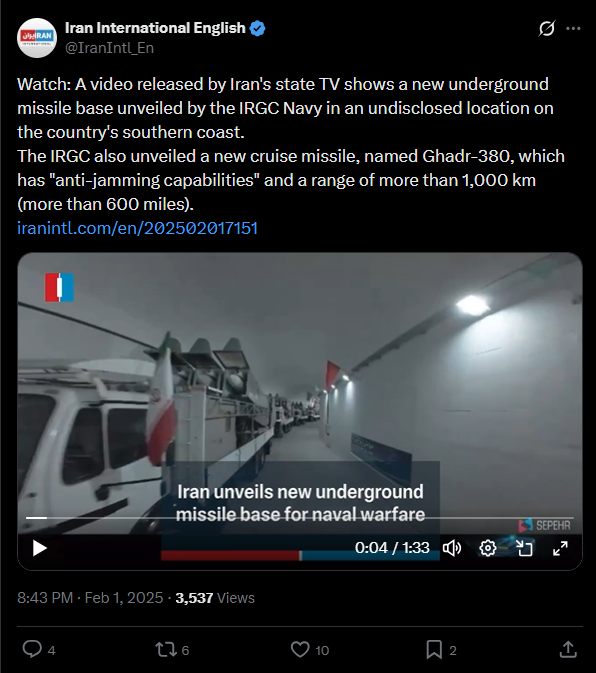Open the more options ellipsis menu
596x673 pixels.
pyautogui.click(x=573, y=29)
